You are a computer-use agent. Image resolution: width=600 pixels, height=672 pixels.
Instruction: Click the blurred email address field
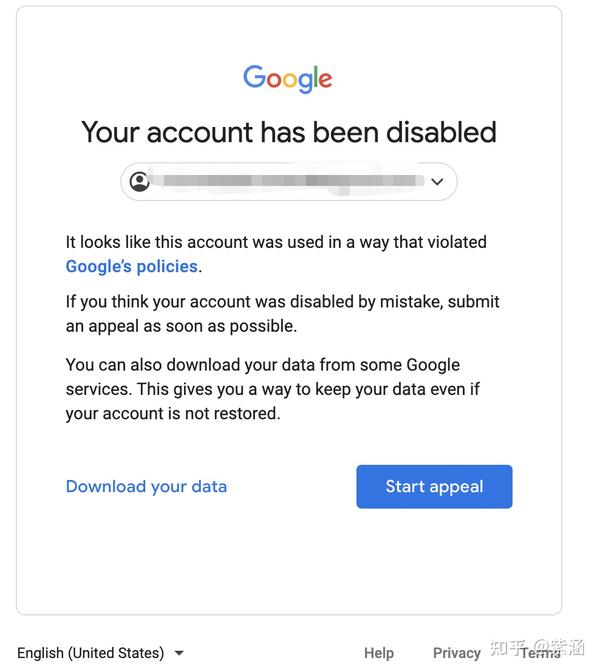pos(290,182)
